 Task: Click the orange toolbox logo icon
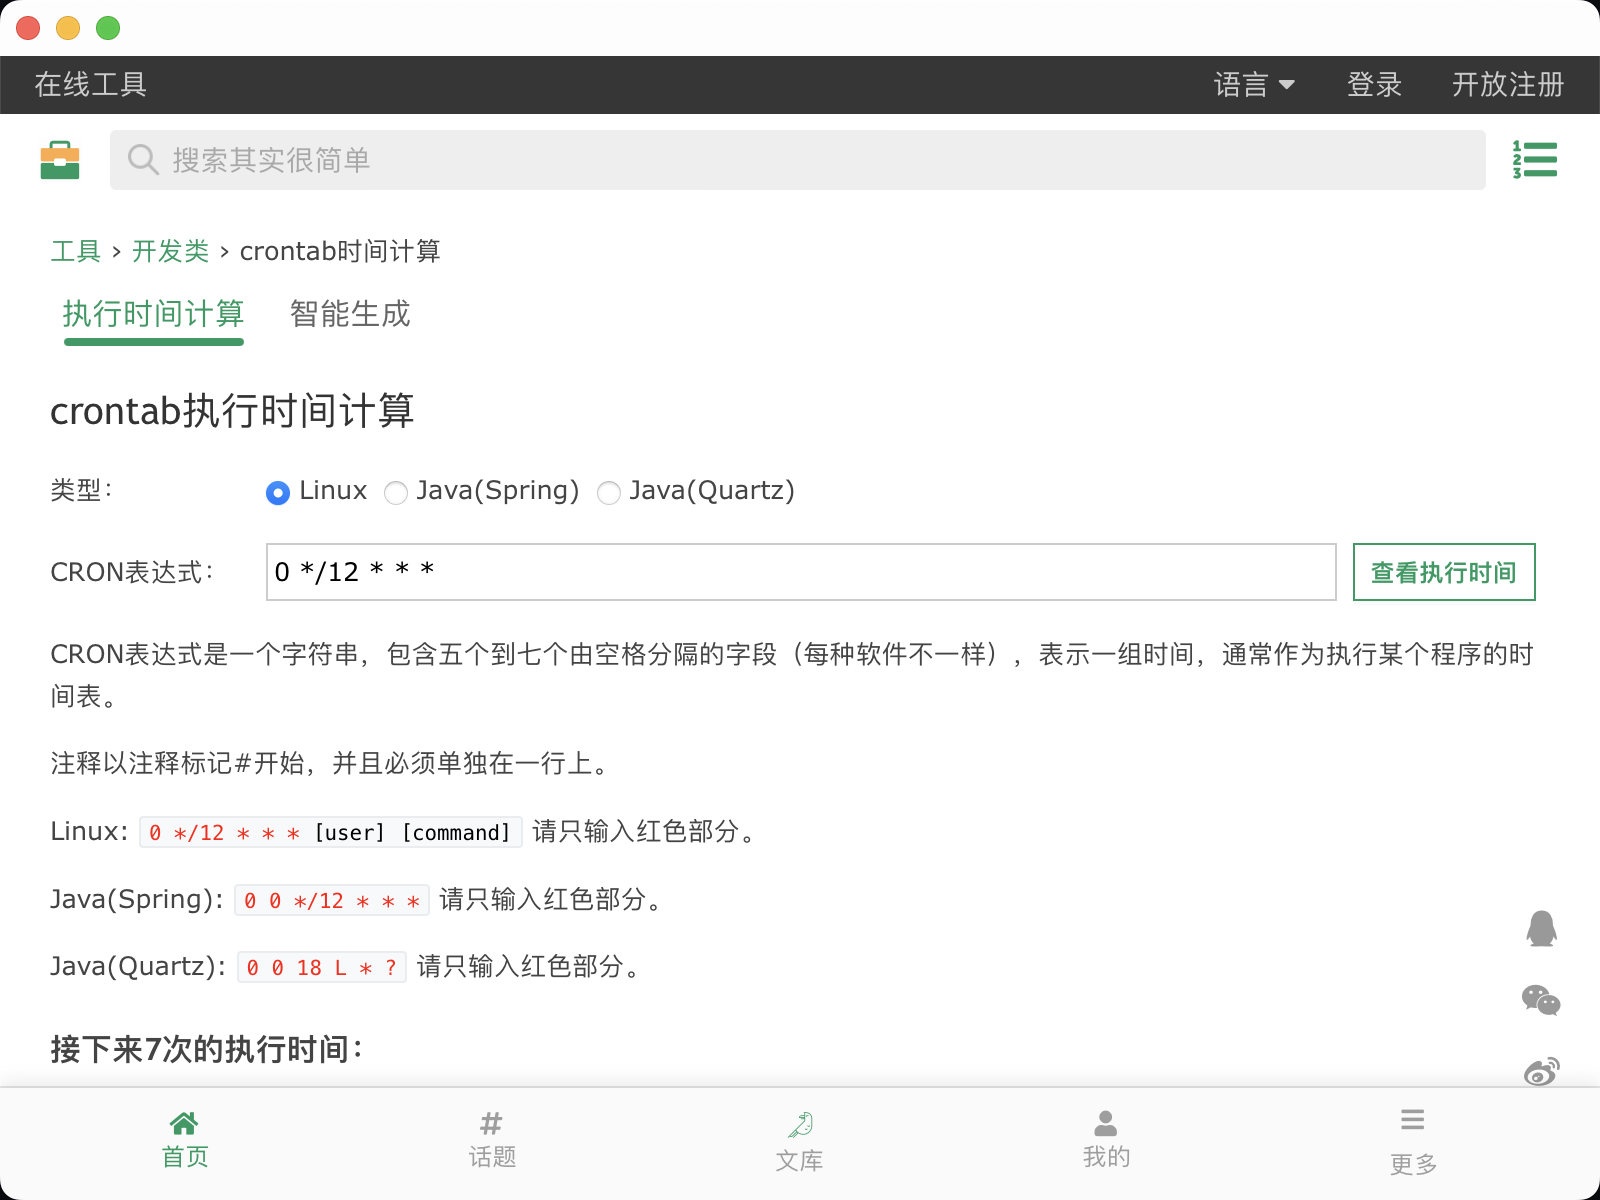click(60, 160)
